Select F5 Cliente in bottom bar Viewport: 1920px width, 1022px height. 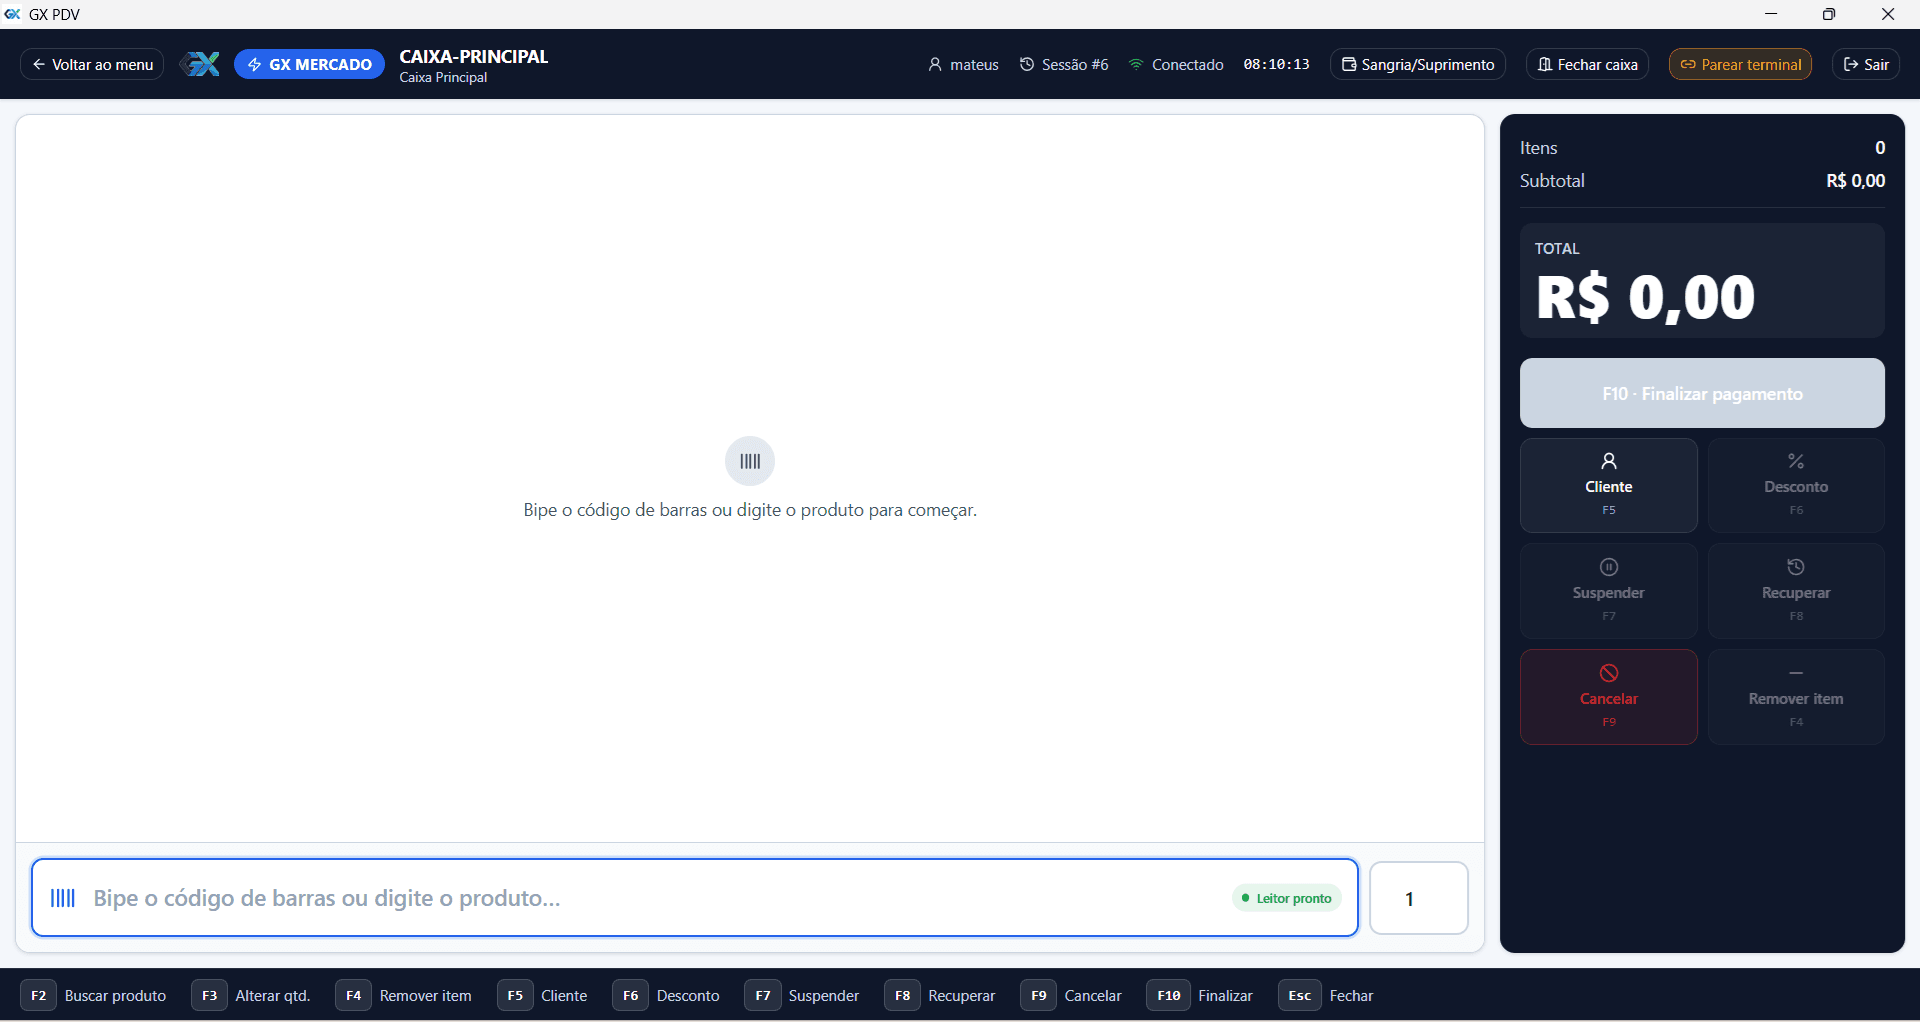tap(543, 996)
